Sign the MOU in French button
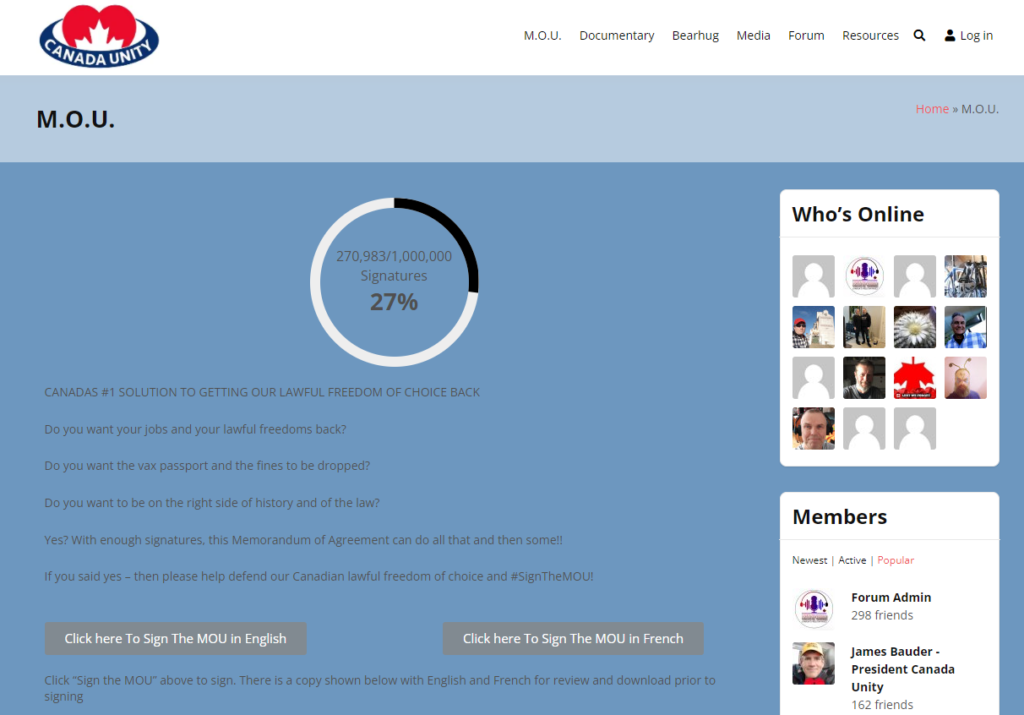Screen dimensions: 1024x715 [x=573, y=638]
